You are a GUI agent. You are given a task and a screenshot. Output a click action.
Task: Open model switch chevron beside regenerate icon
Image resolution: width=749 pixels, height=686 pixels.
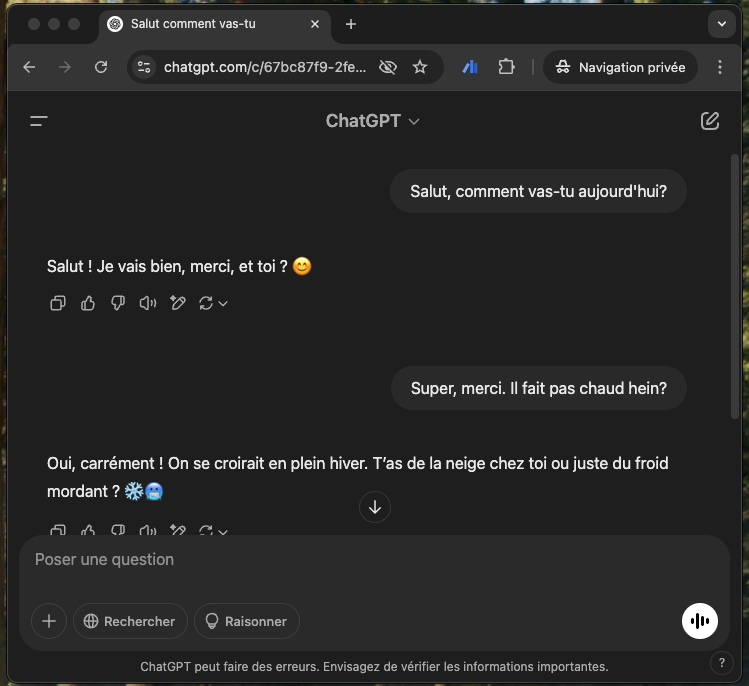pos(223,303)
